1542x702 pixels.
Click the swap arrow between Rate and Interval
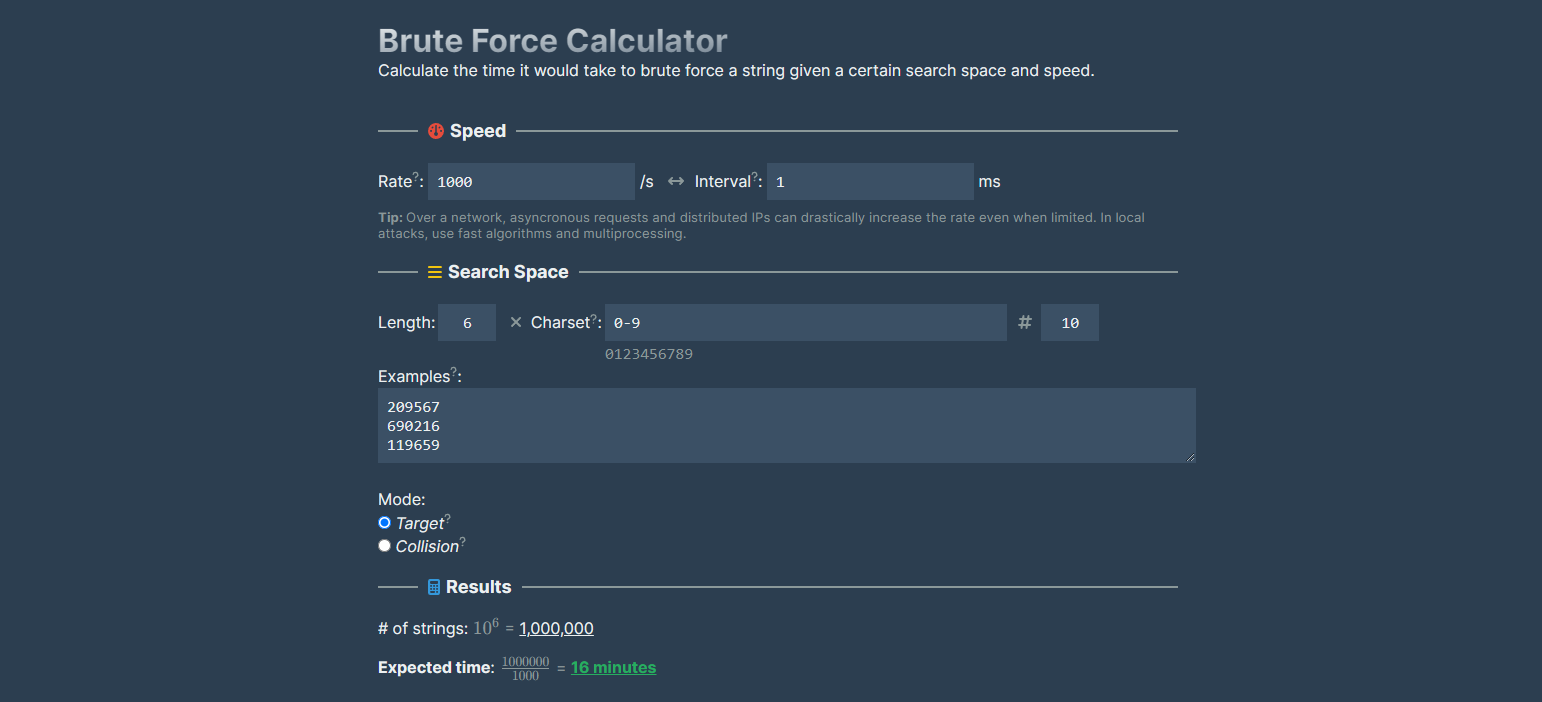675,181
